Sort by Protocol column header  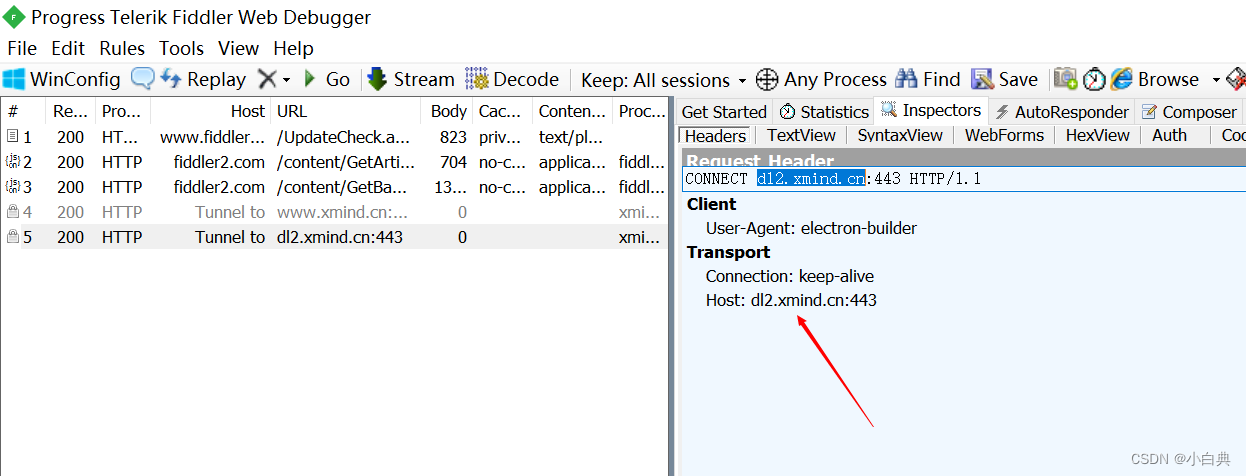click(x=121, y=111)
